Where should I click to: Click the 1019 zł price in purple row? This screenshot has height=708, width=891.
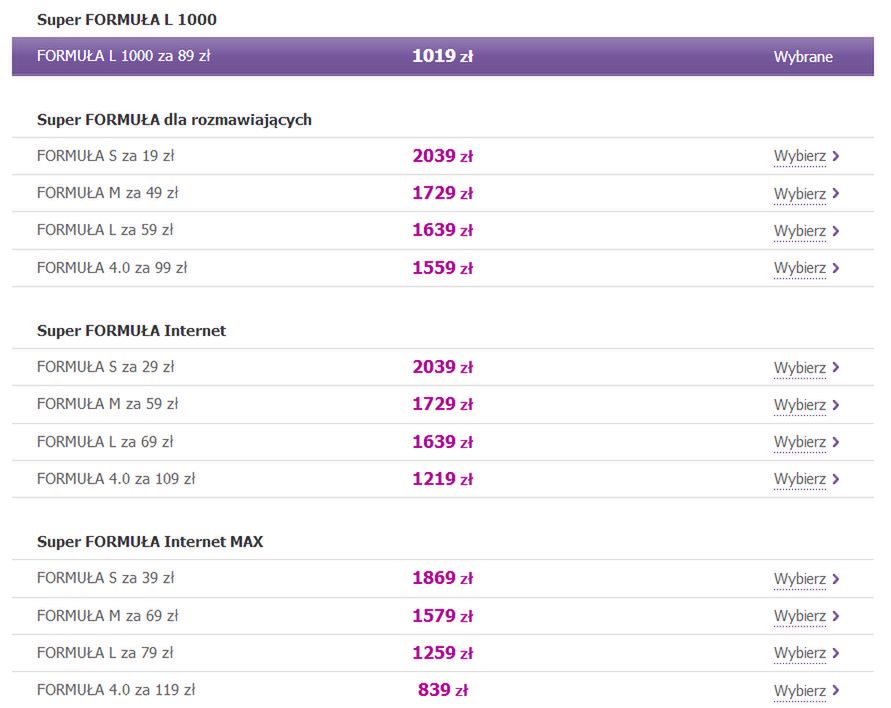click(x=442, y=57)
